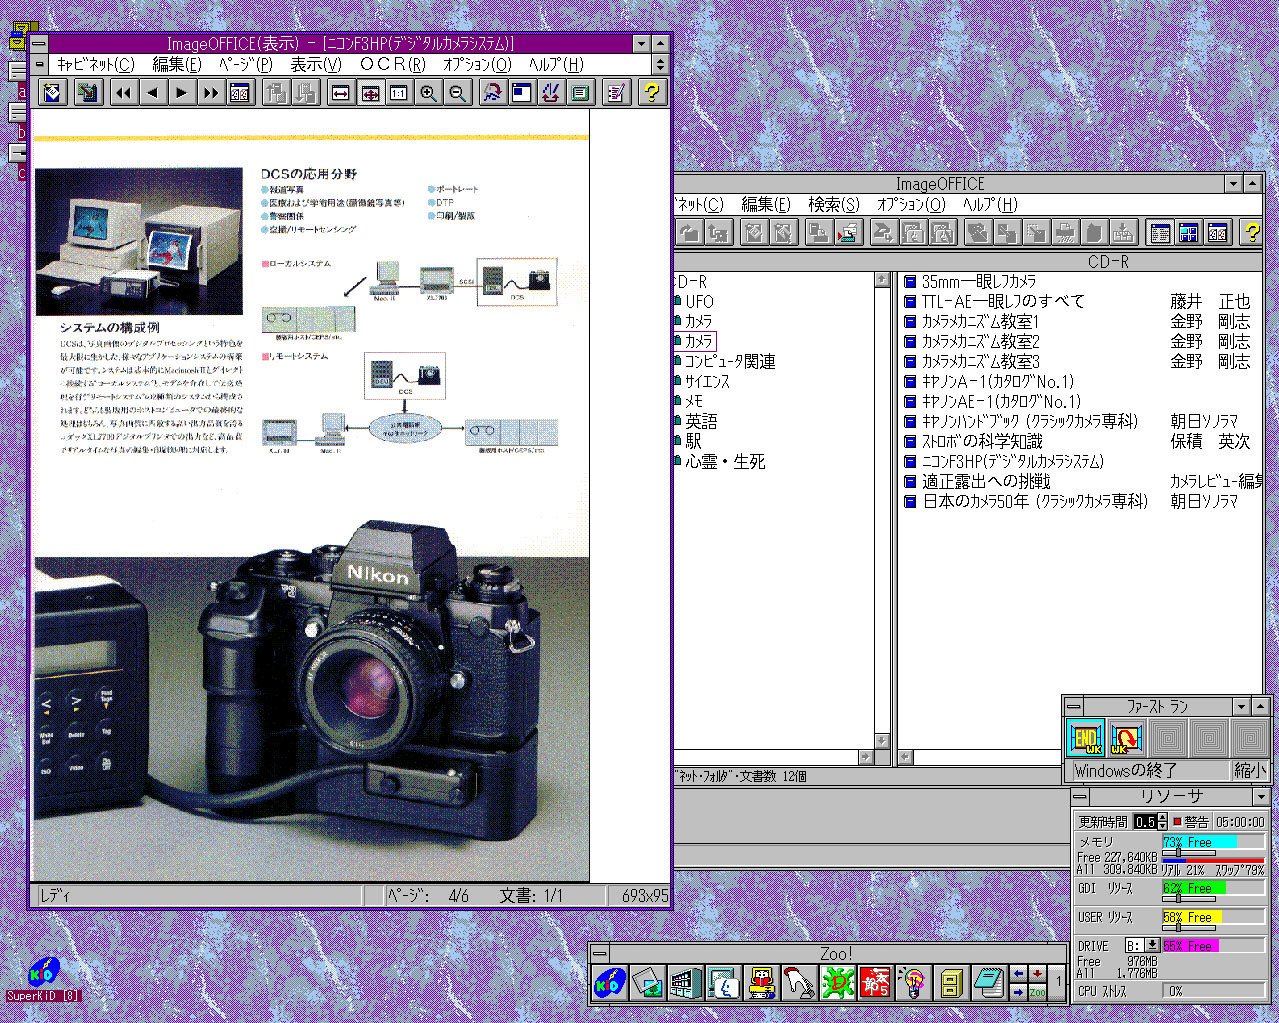The image size is (1279, 1023).
Task: Open file cabinet icon in Zoo! bar
Action: coord(951,983)
